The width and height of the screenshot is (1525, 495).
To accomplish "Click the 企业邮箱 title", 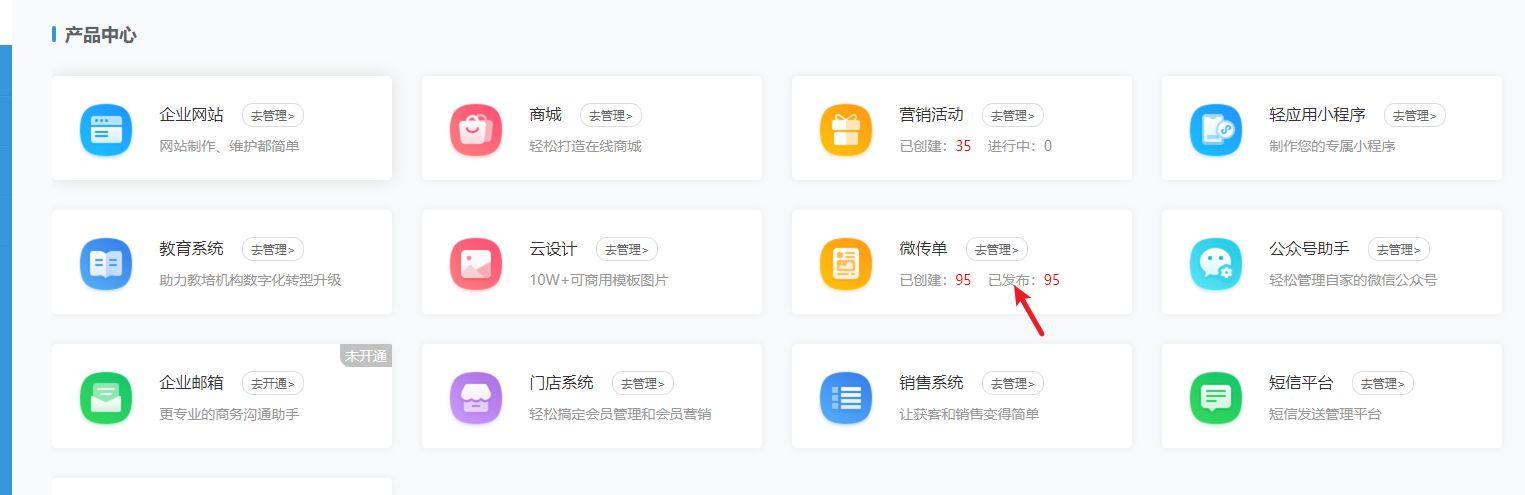I will tap(192, 383).
